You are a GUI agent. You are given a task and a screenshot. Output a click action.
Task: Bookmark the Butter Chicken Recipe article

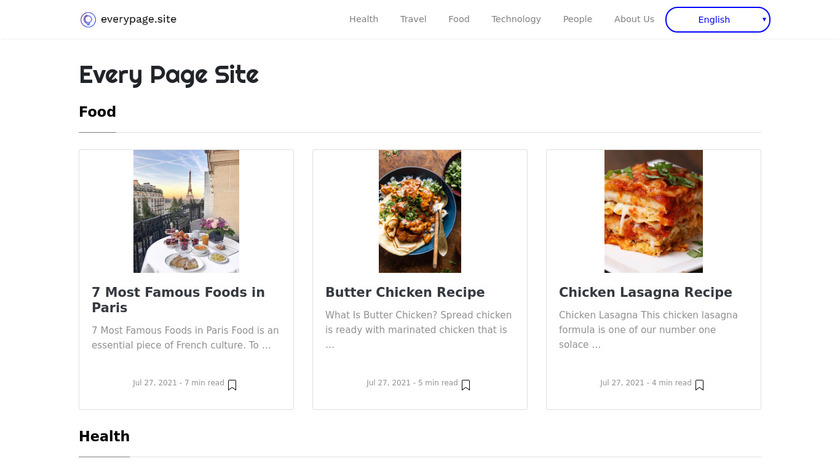tap(466, 385)
